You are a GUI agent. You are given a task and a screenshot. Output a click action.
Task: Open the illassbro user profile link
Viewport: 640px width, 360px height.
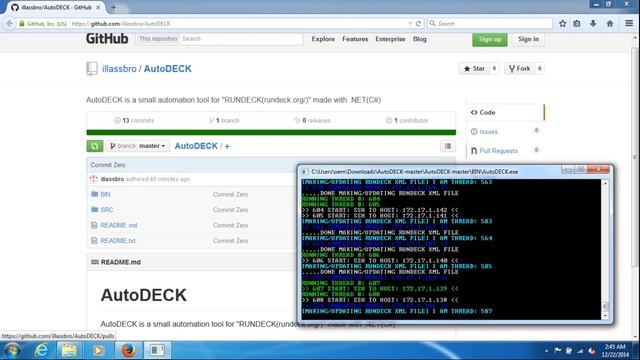[119, 69]
